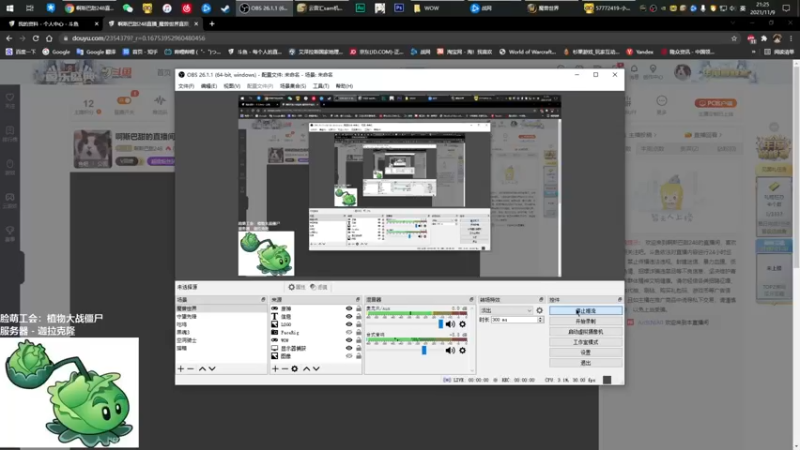Go back in Chrome browser

9,38
